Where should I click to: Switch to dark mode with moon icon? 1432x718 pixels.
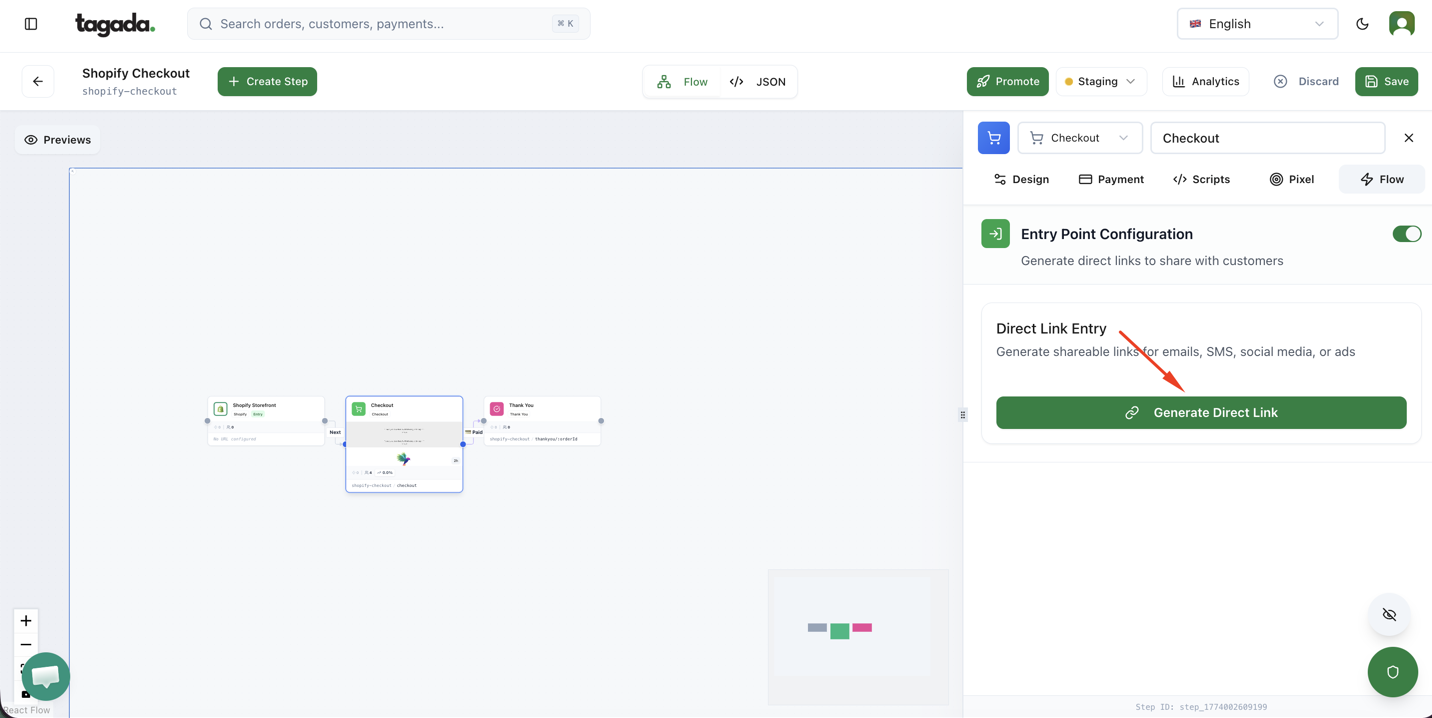point(1362,24)
